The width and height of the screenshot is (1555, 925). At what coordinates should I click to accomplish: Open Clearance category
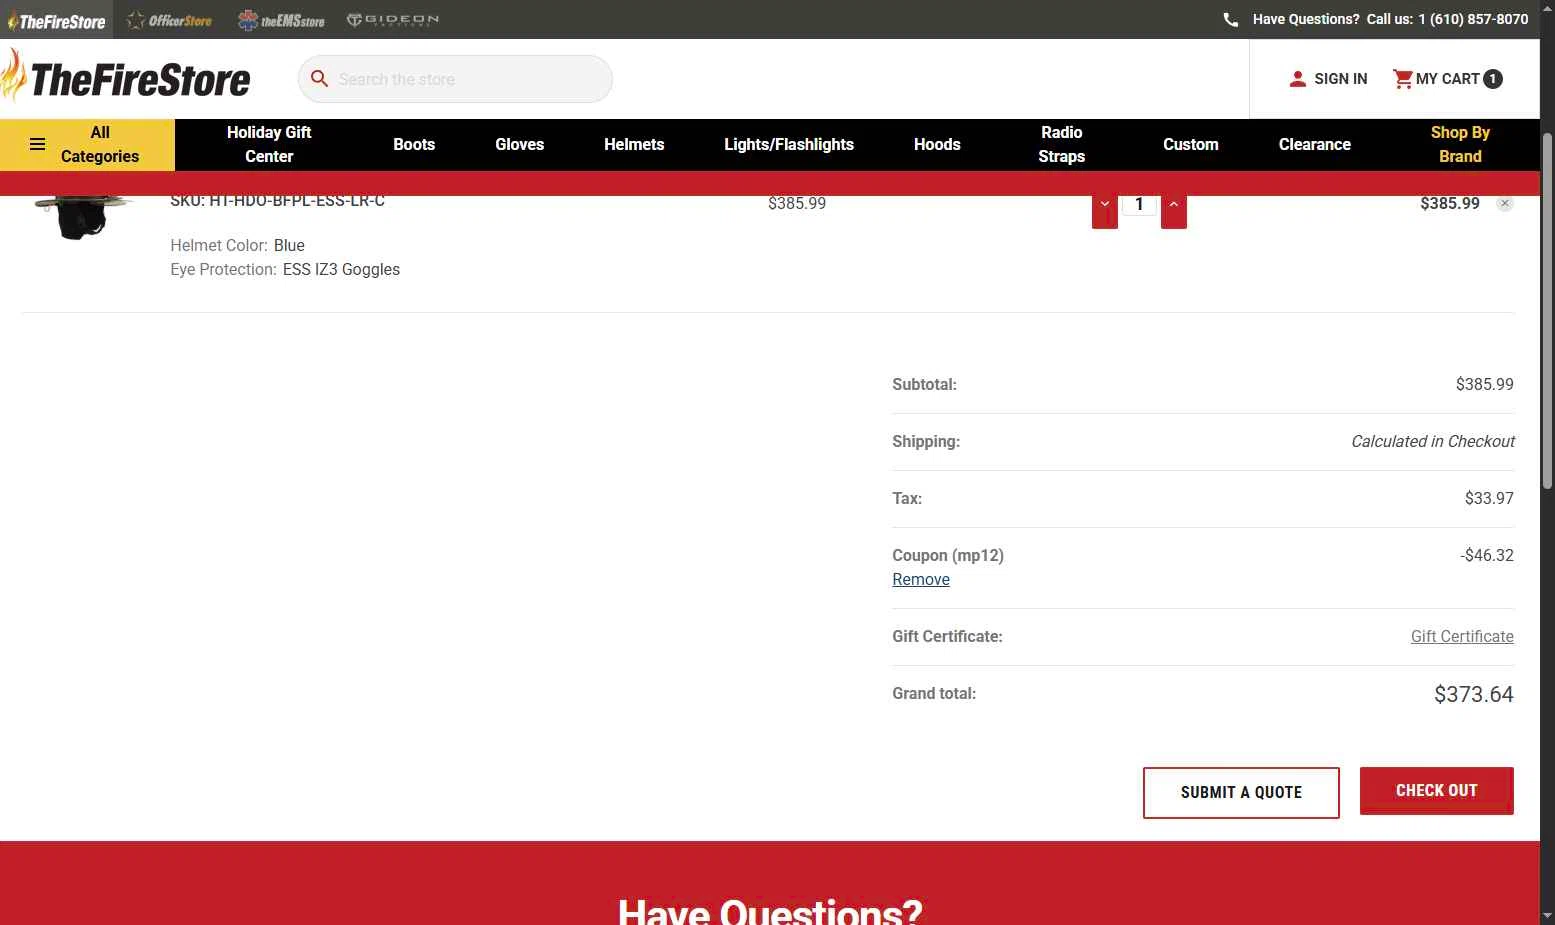[1315, 144]
